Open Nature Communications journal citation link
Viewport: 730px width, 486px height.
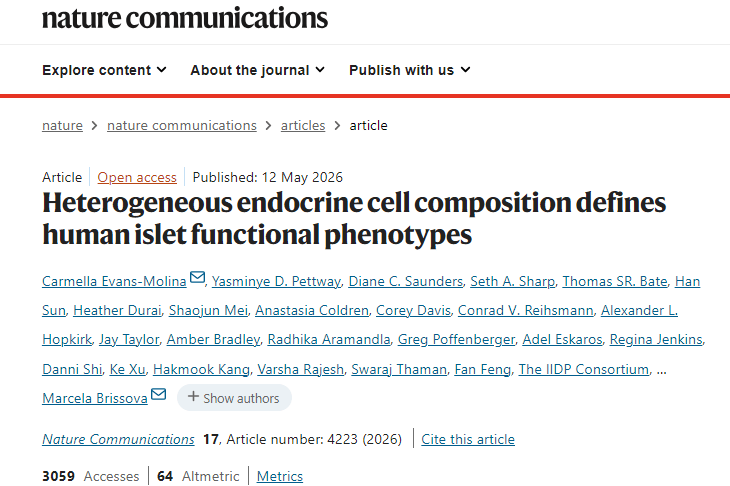pos(118,439)
